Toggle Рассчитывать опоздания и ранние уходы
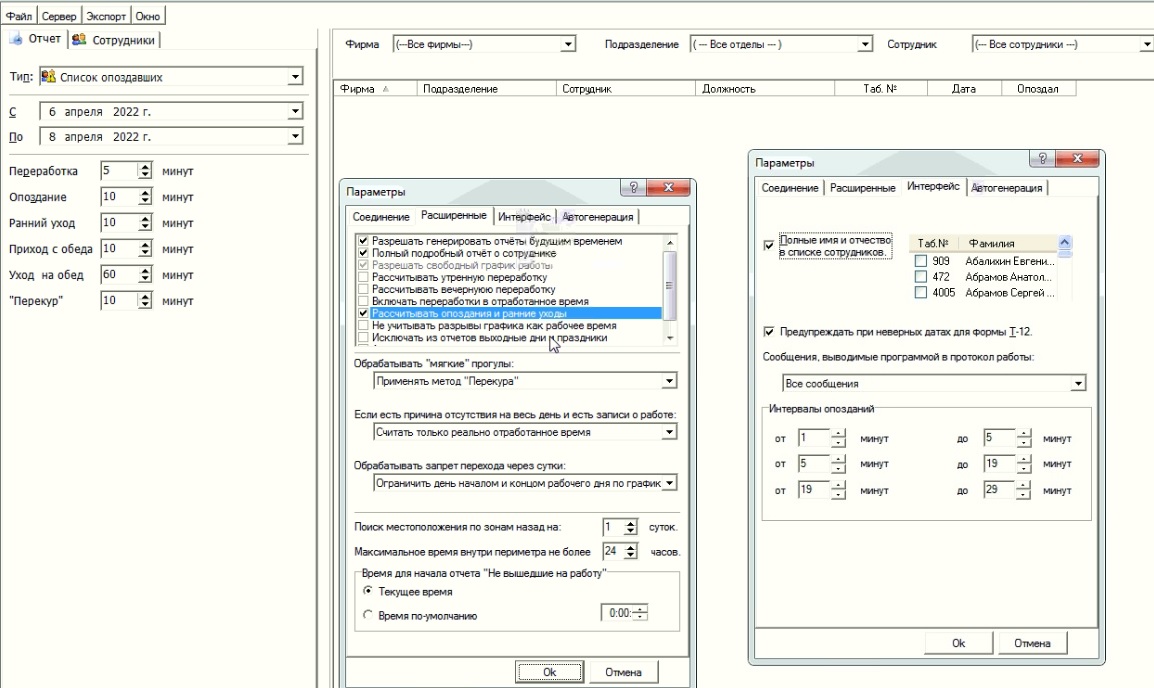This screenshot has width=1154, height=688. click(x=363, y=313)
